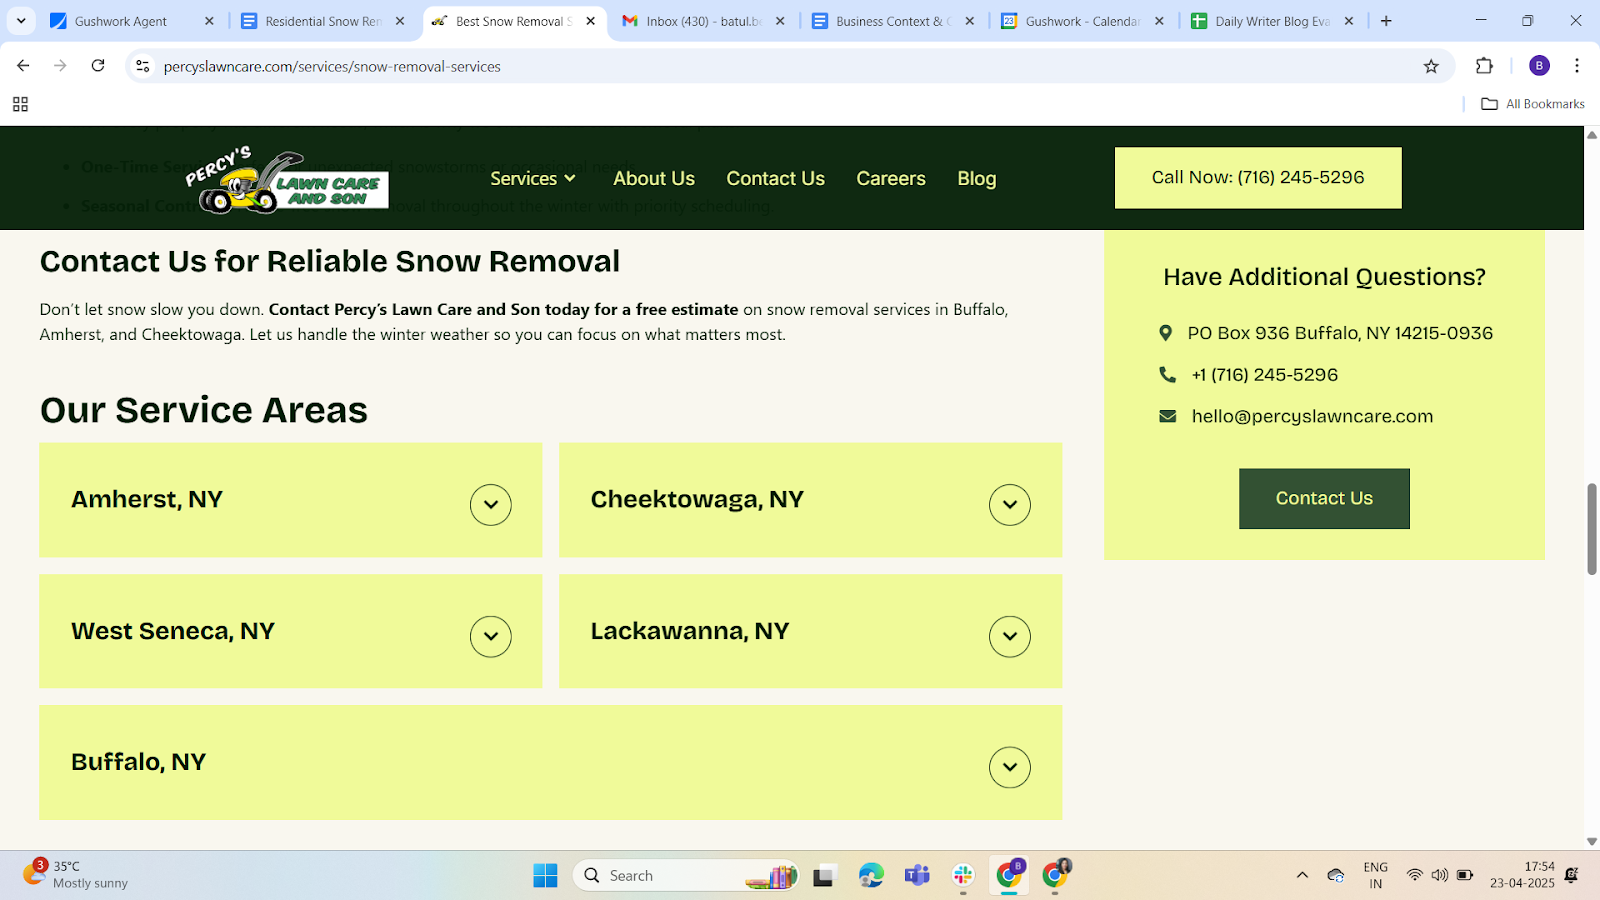Switch to Business Context document tab
Viewport: 1600px width, 900px height.
coord(893,21)
